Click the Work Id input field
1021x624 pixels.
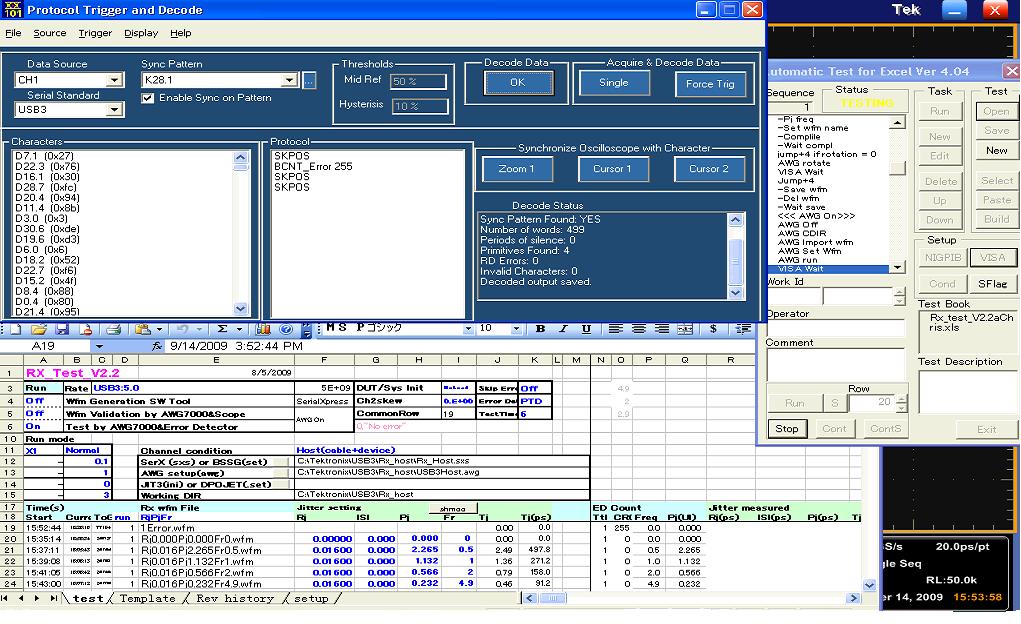858,297
